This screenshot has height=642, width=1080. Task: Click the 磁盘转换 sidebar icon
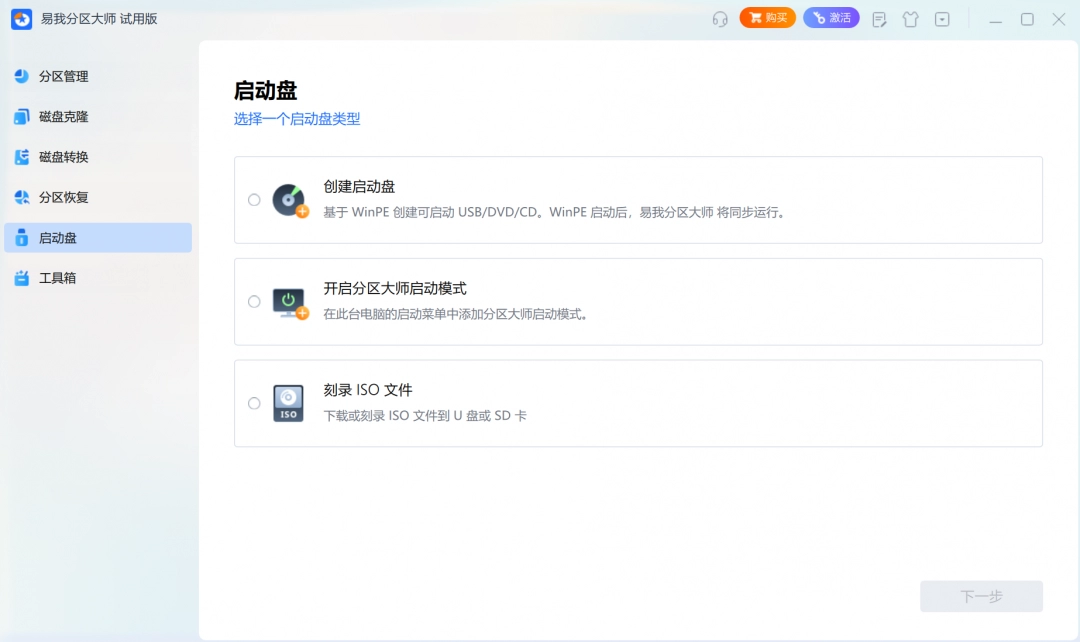point(21,157)
